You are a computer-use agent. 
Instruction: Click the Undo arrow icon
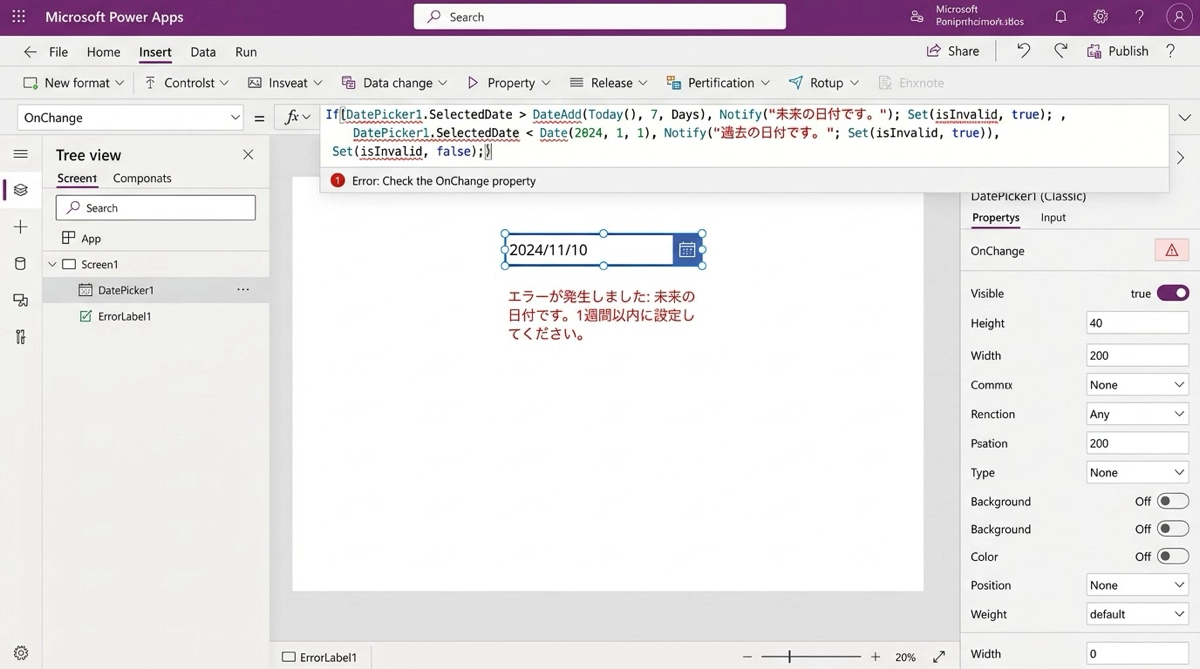[1023, 51]
